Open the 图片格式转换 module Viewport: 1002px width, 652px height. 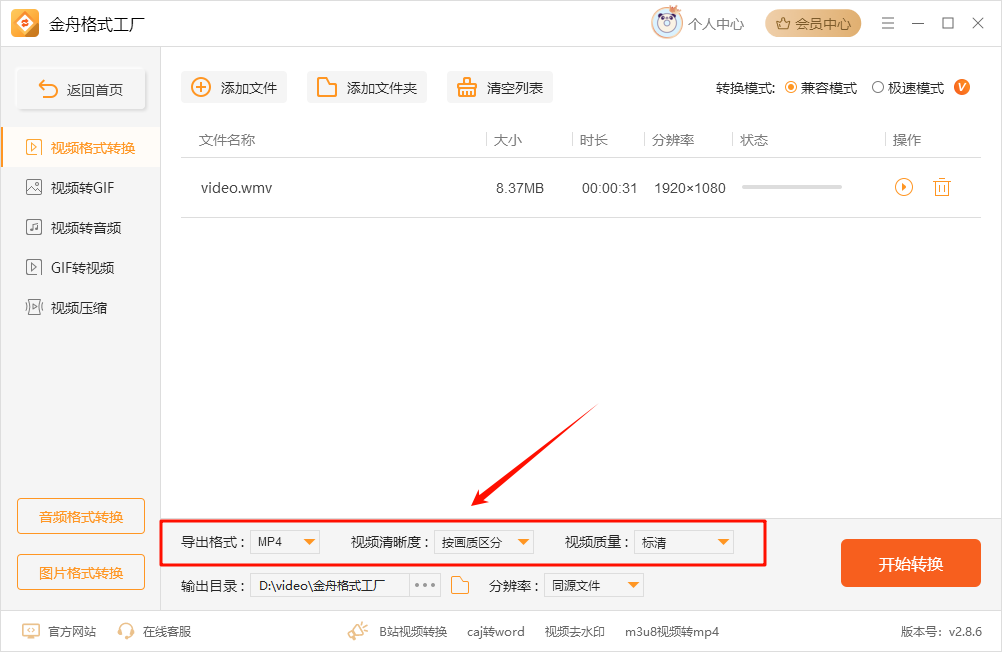point(81,572)
